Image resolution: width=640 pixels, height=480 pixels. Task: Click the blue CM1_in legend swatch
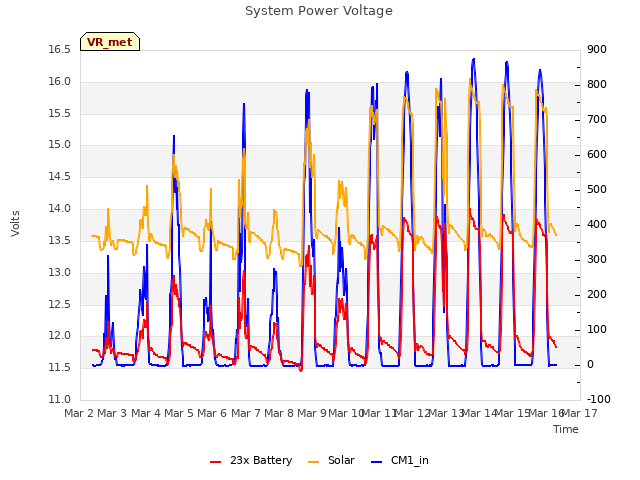coord(376,462)
